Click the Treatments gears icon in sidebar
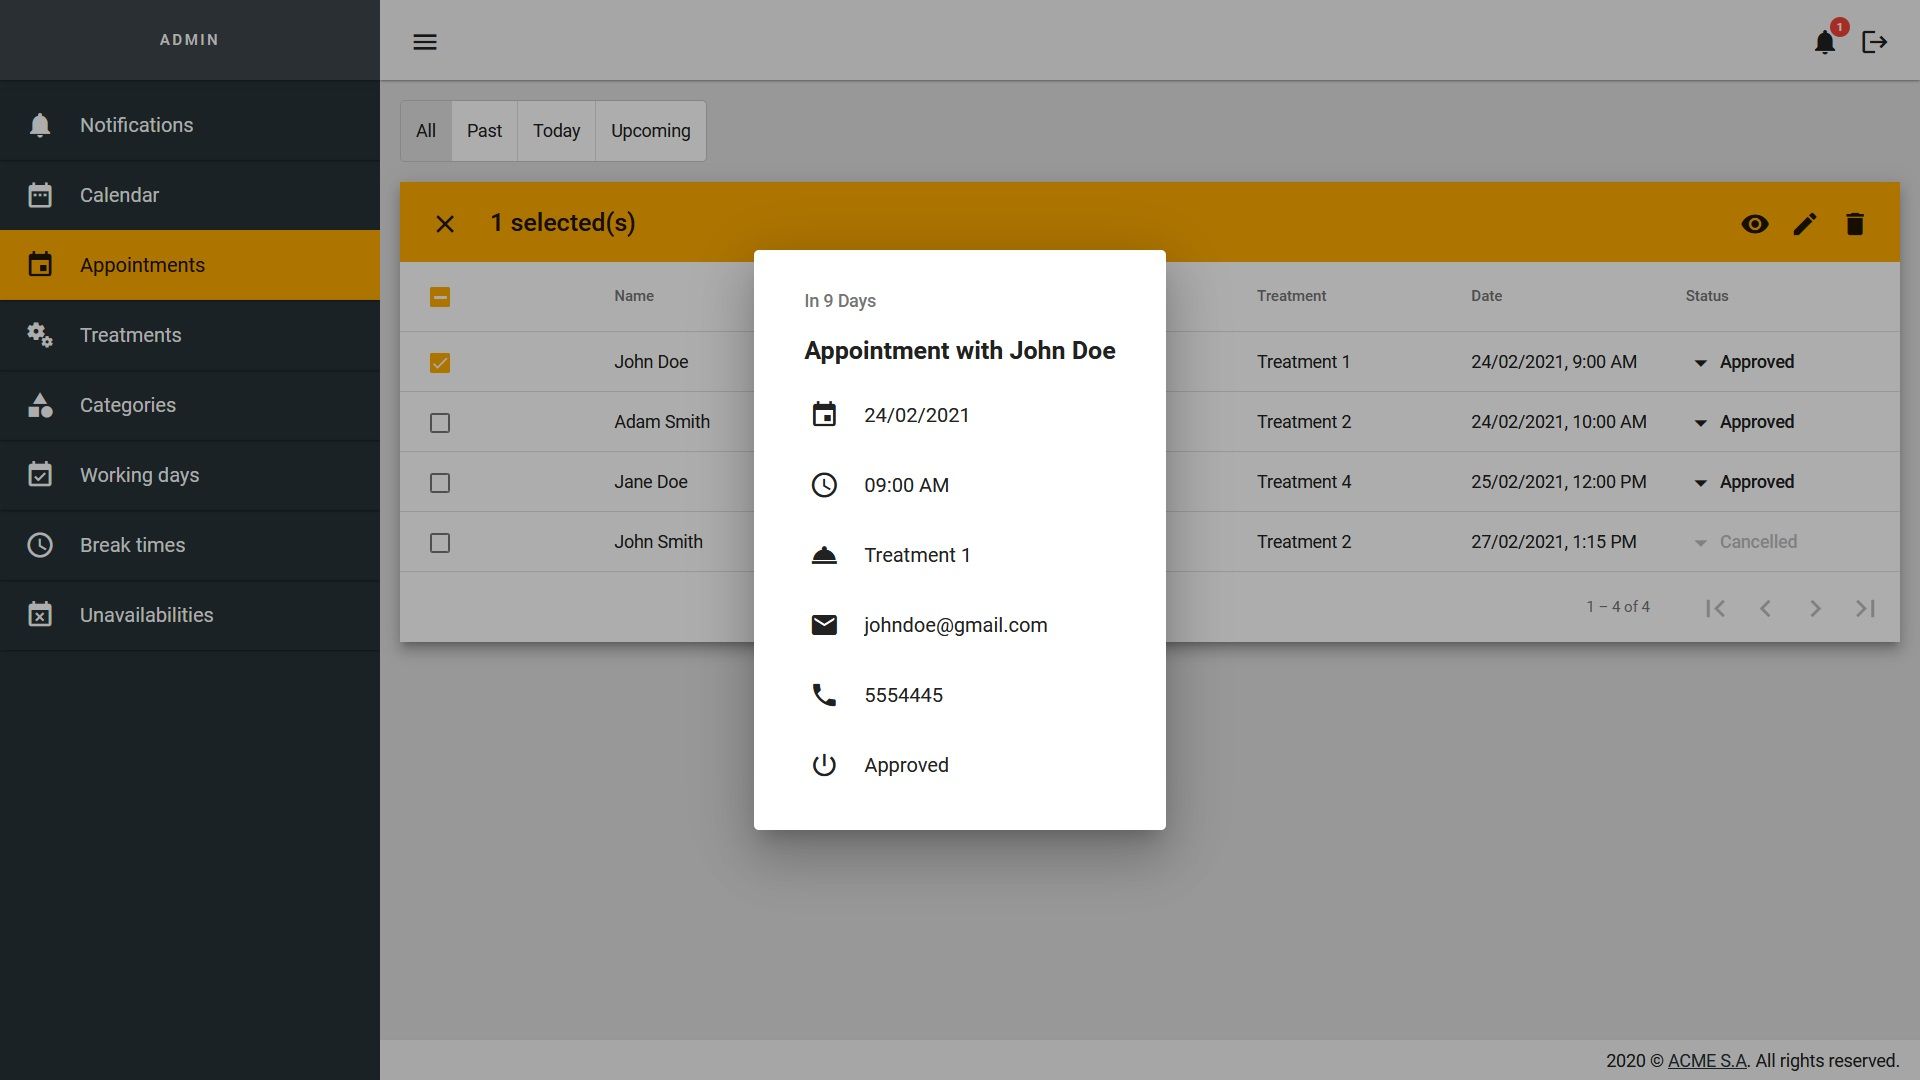This screenshot has width=1920, height=1080. click(x=40, y=335)
